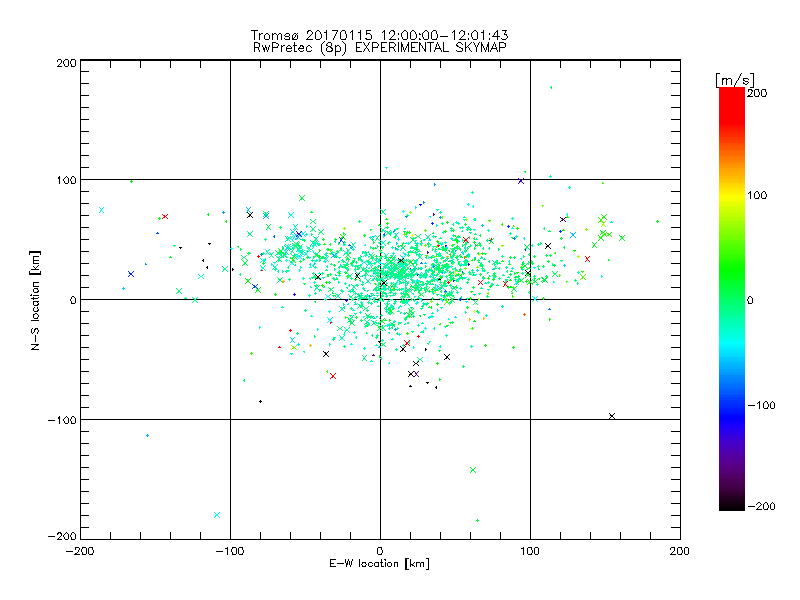
Task: Click the yellow band of the colorbar near 100
Action: [x=732, y=195]
